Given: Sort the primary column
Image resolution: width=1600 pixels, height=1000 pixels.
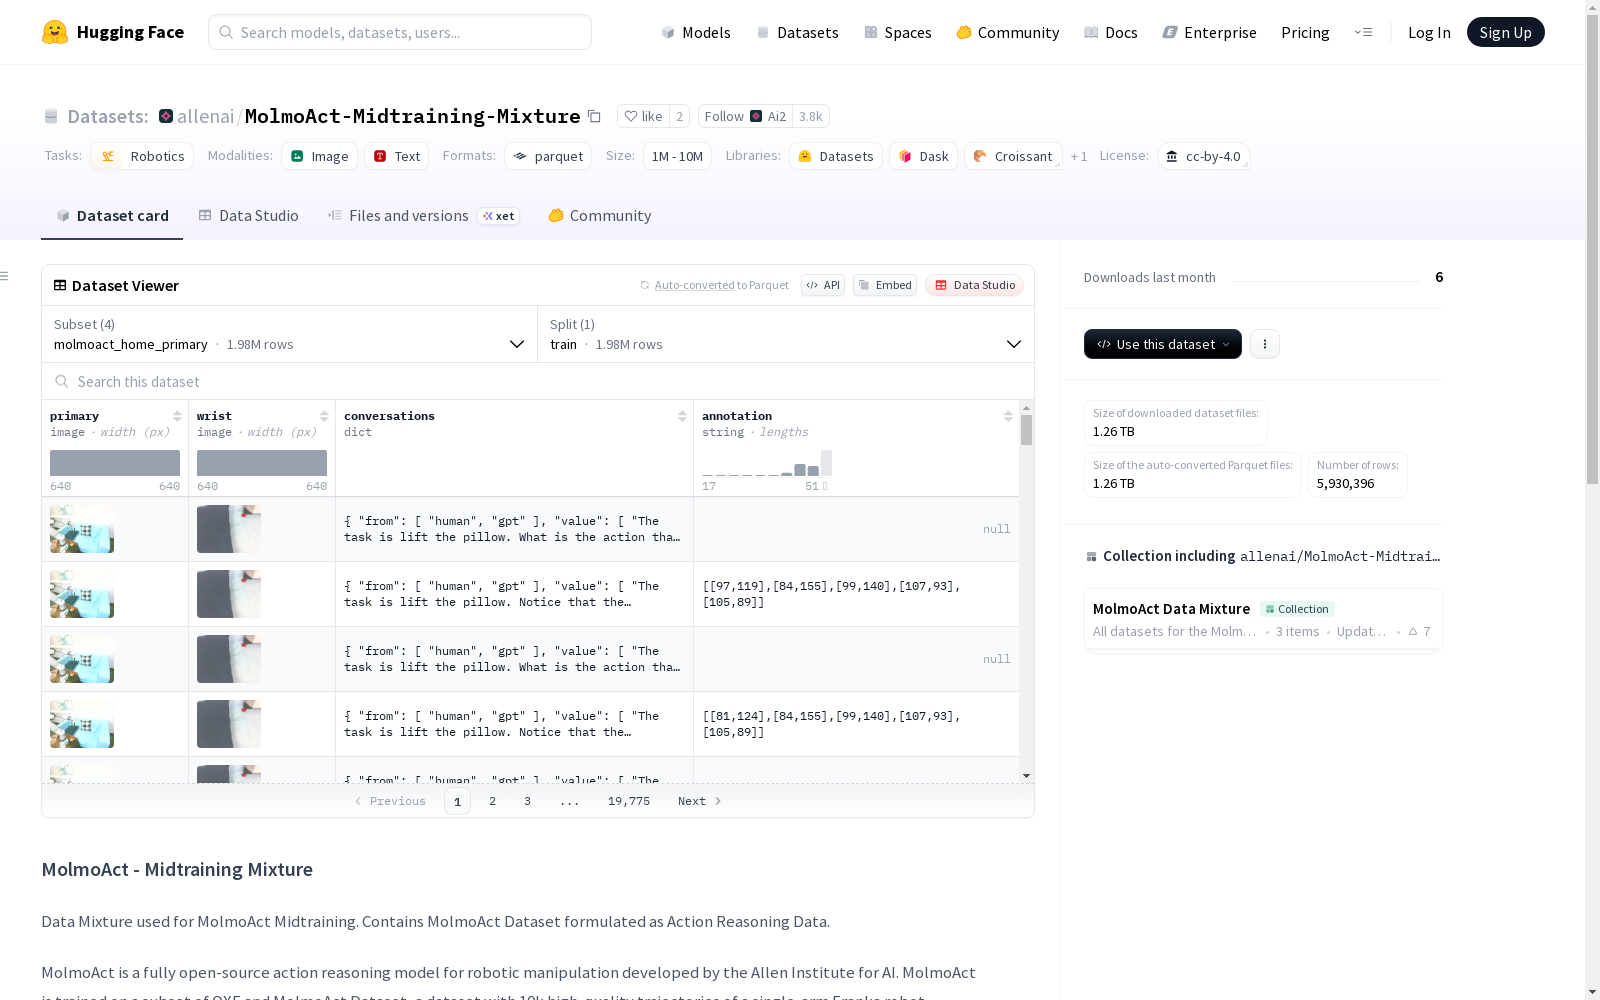Looking at the screenshot, I should [x=177, y=416].
